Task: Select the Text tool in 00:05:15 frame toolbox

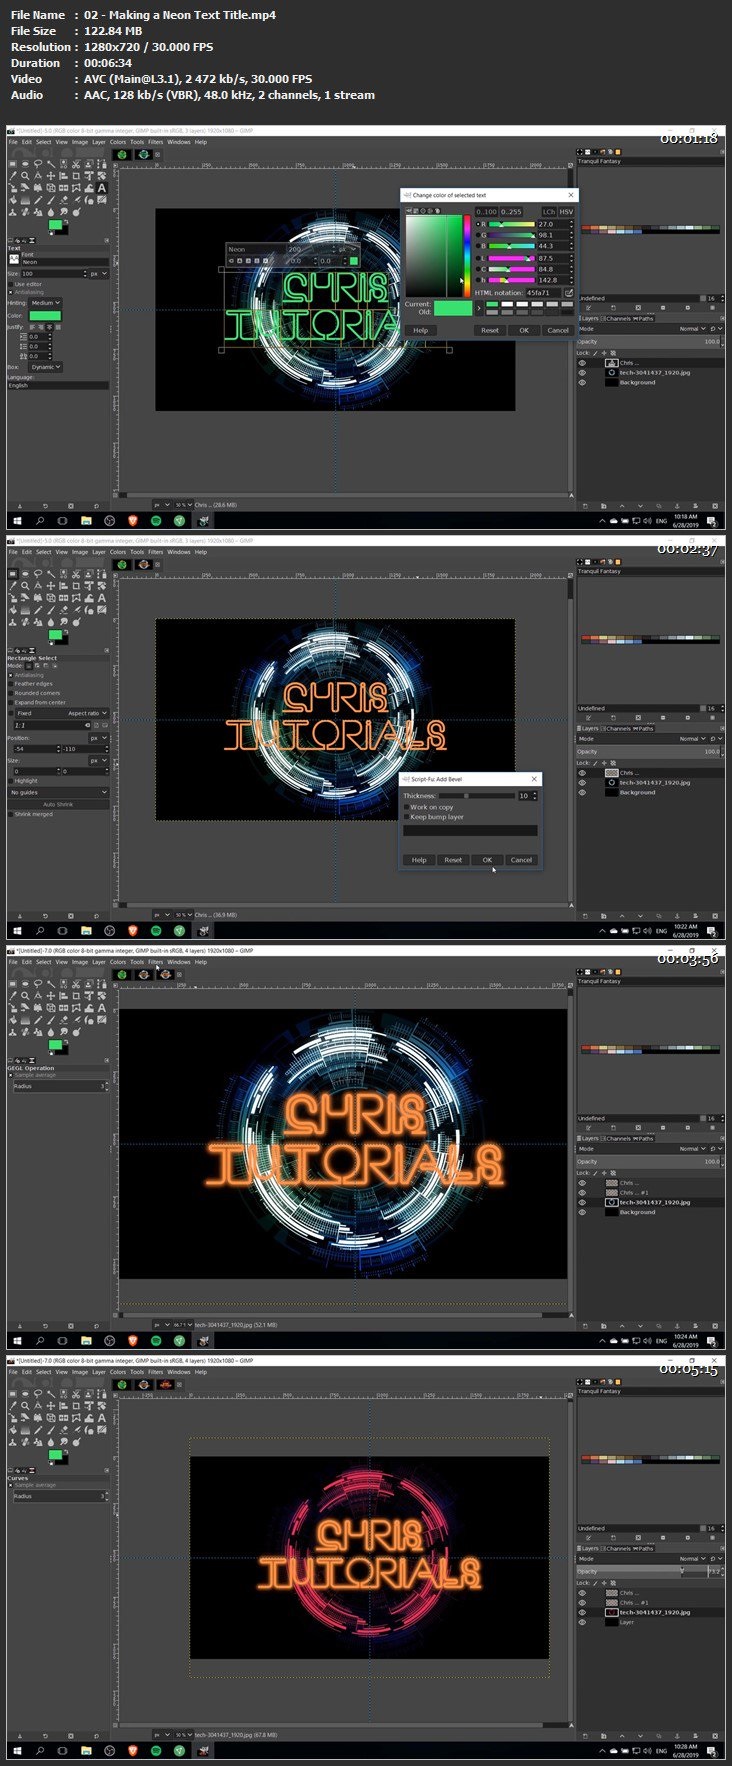Action: tap(102, 1417)
